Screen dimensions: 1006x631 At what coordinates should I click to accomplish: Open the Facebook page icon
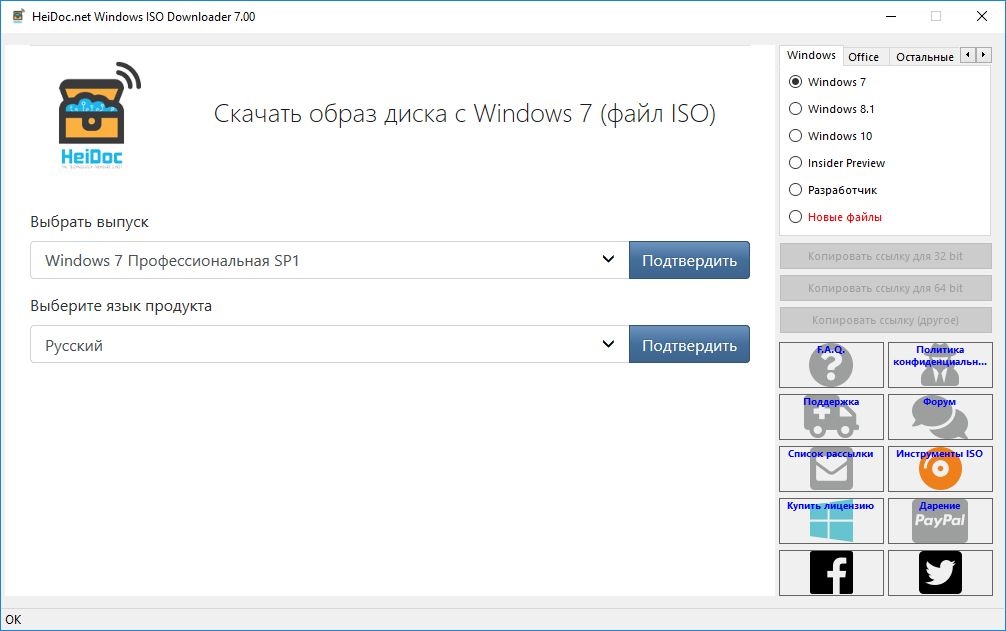pos(831,573)
